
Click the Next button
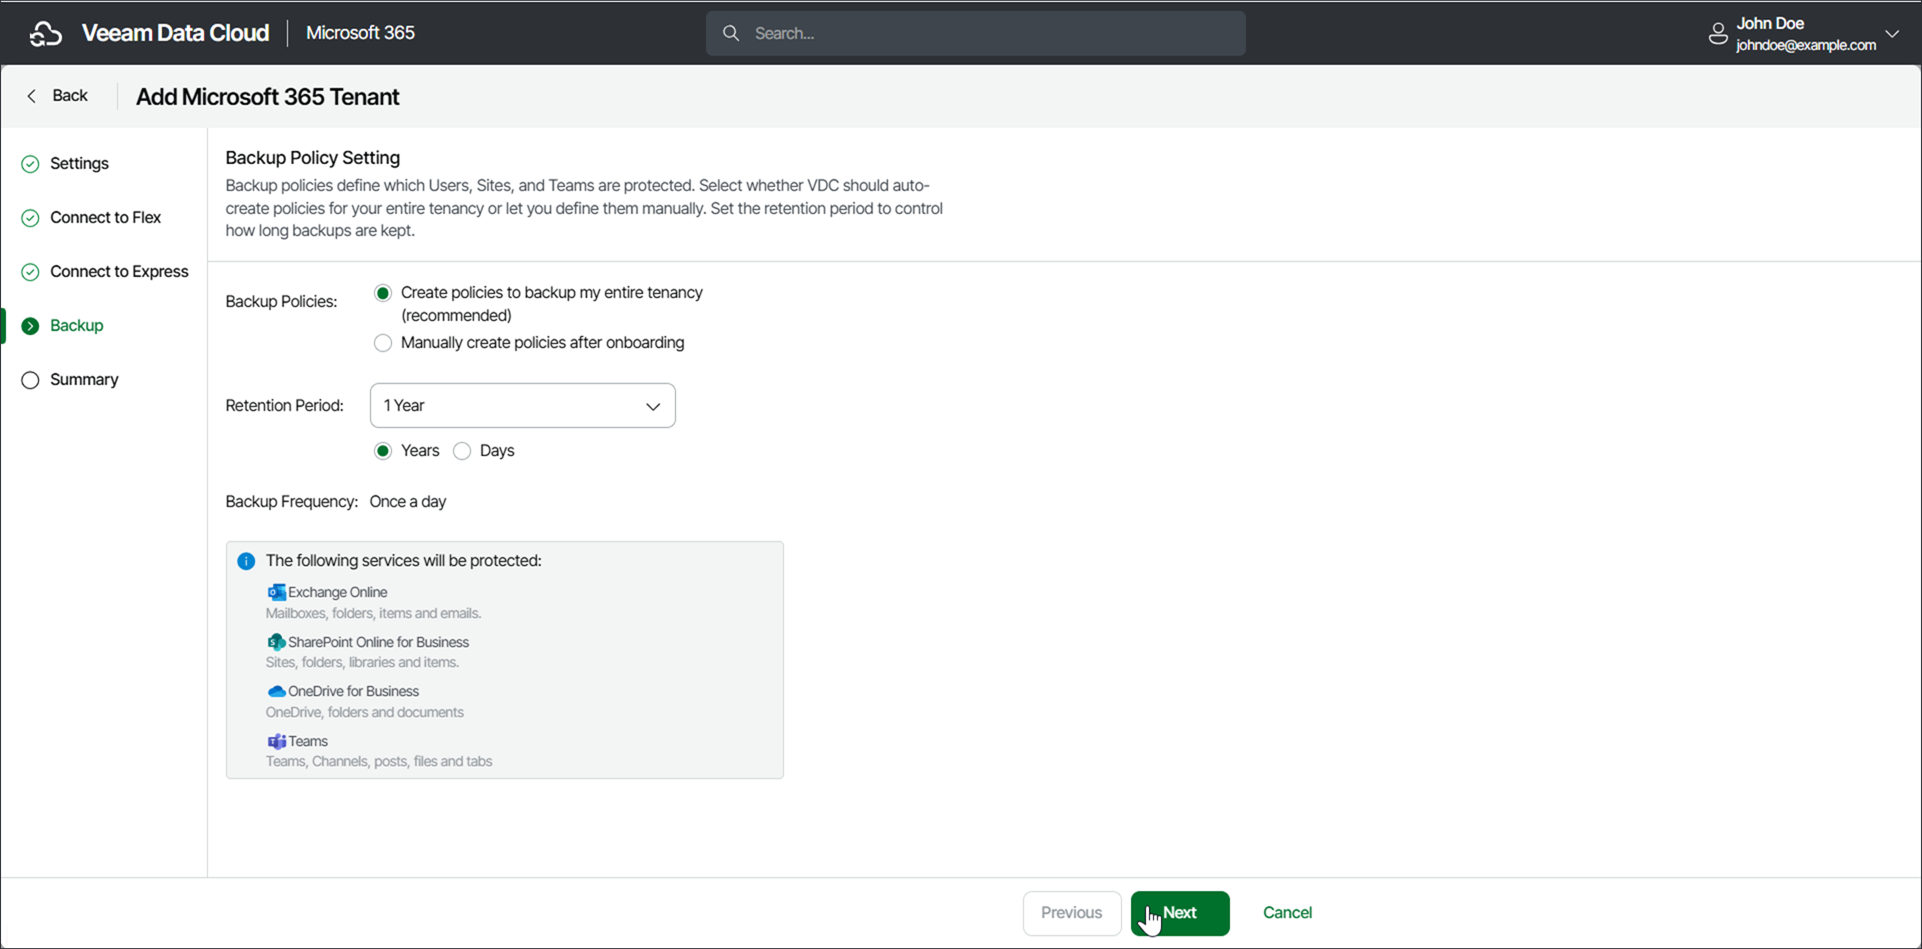pos(1180,913)
